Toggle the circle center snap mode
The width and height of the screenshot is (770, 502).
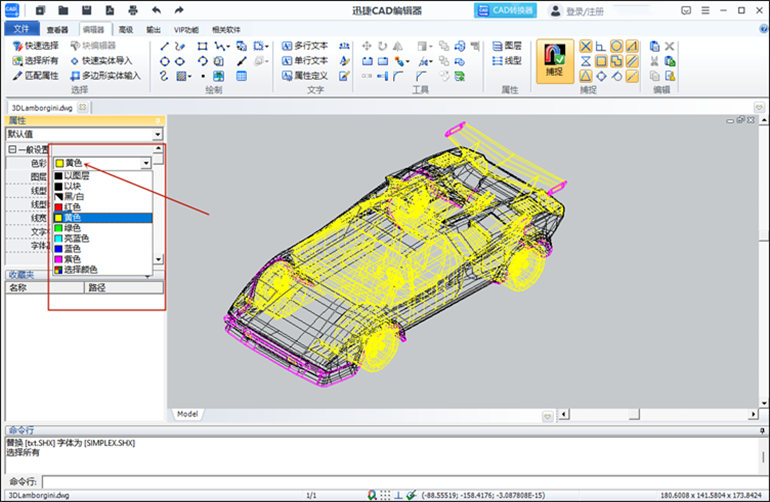[616, 46]
